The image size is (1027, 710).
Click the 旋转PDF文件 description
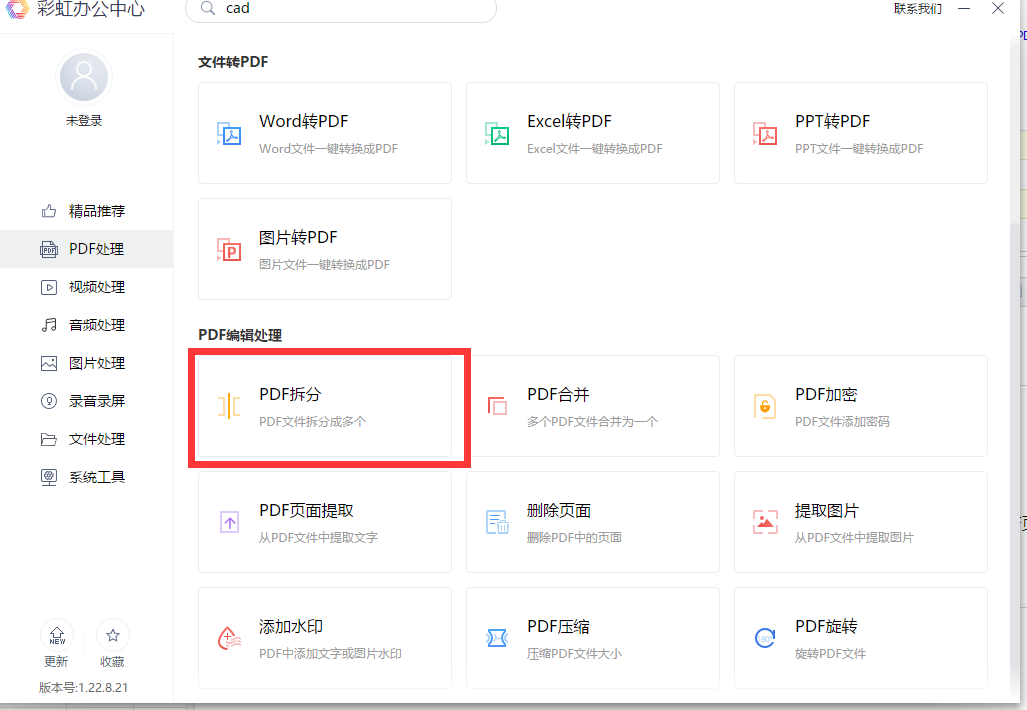[831, 654]
